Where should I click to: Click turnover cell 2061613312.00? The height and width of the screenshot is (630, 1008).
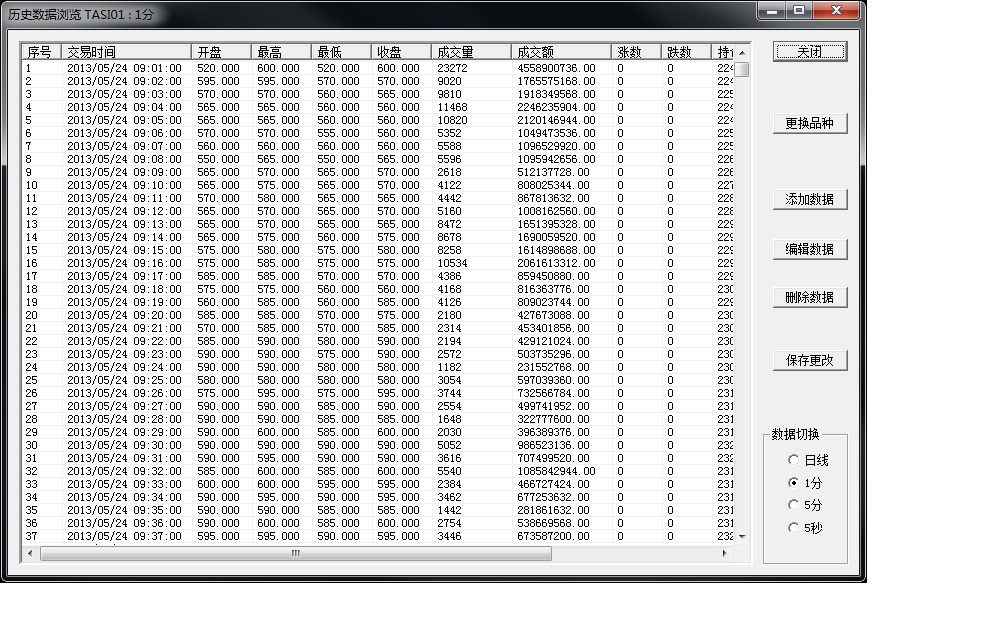point(557,263)
